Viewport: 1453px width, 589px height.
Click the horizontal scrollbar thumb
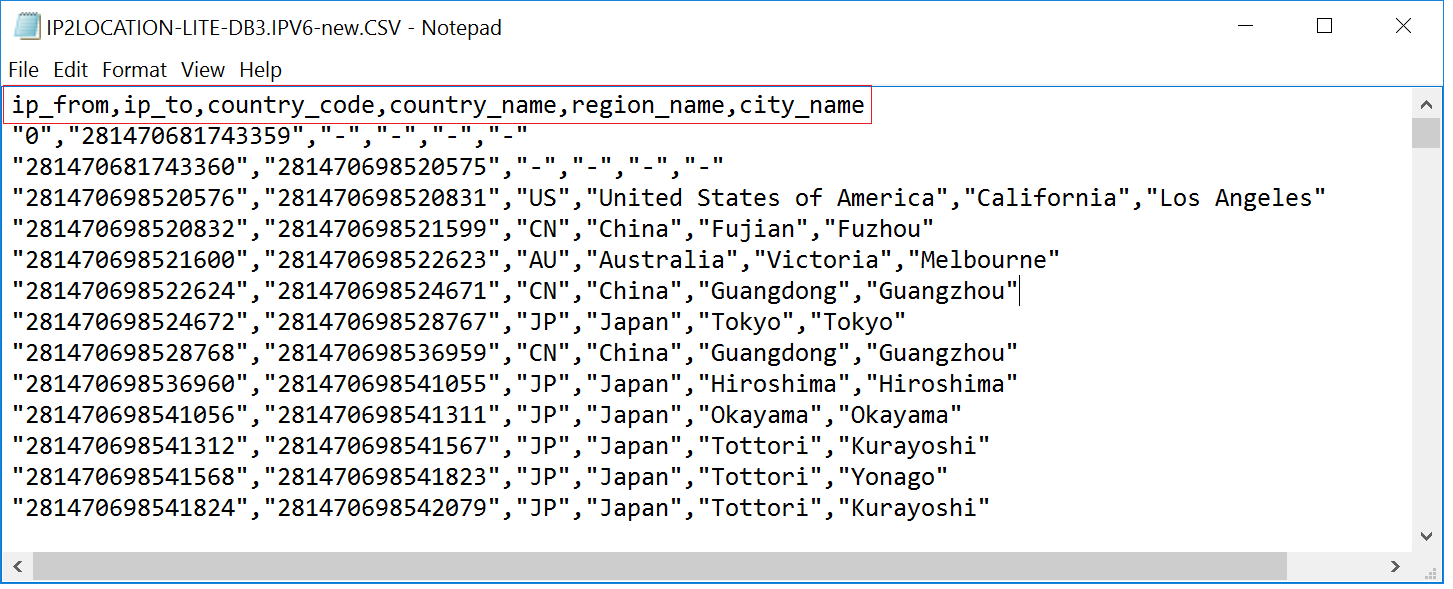[660, 567]
